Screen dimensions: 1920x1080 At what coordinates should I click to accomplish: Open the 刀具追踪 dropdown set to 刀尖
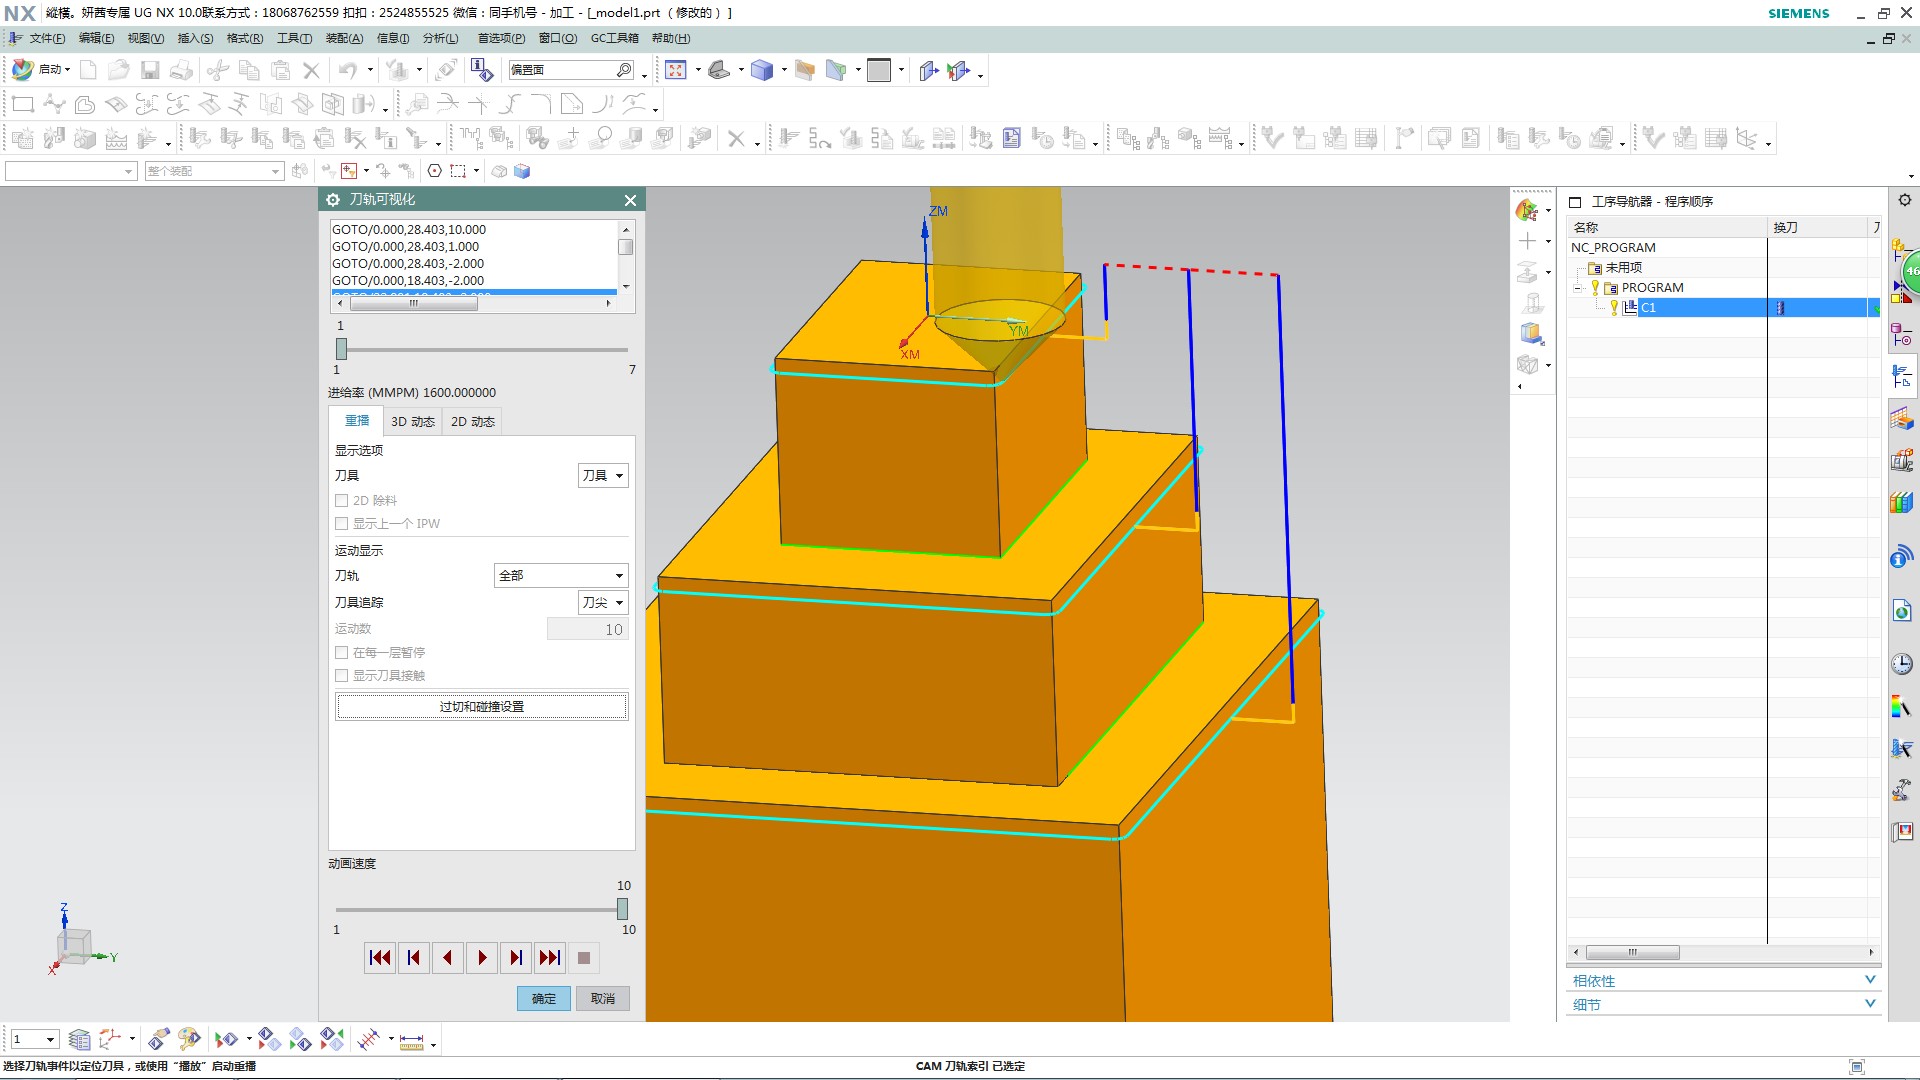pos(603,602)
